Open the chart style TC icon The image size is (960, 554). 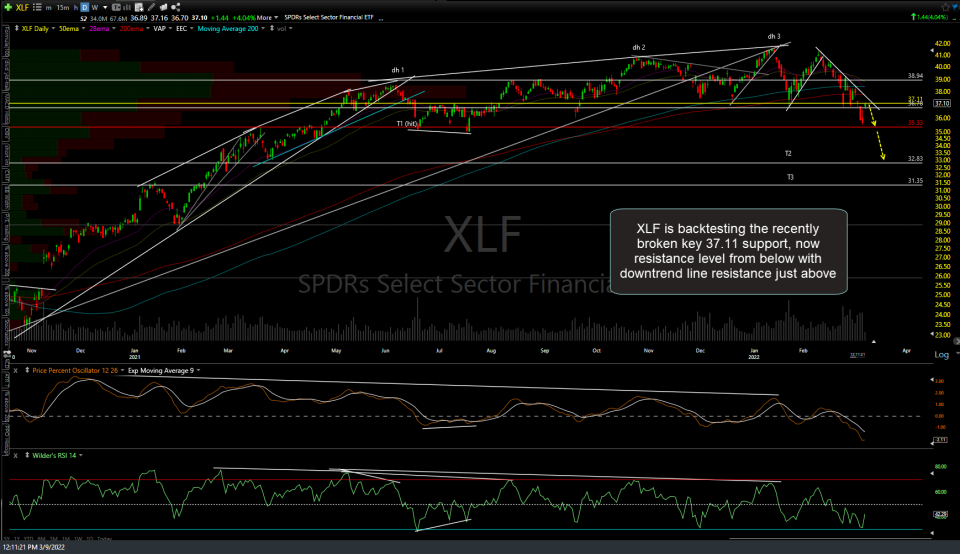116,7
